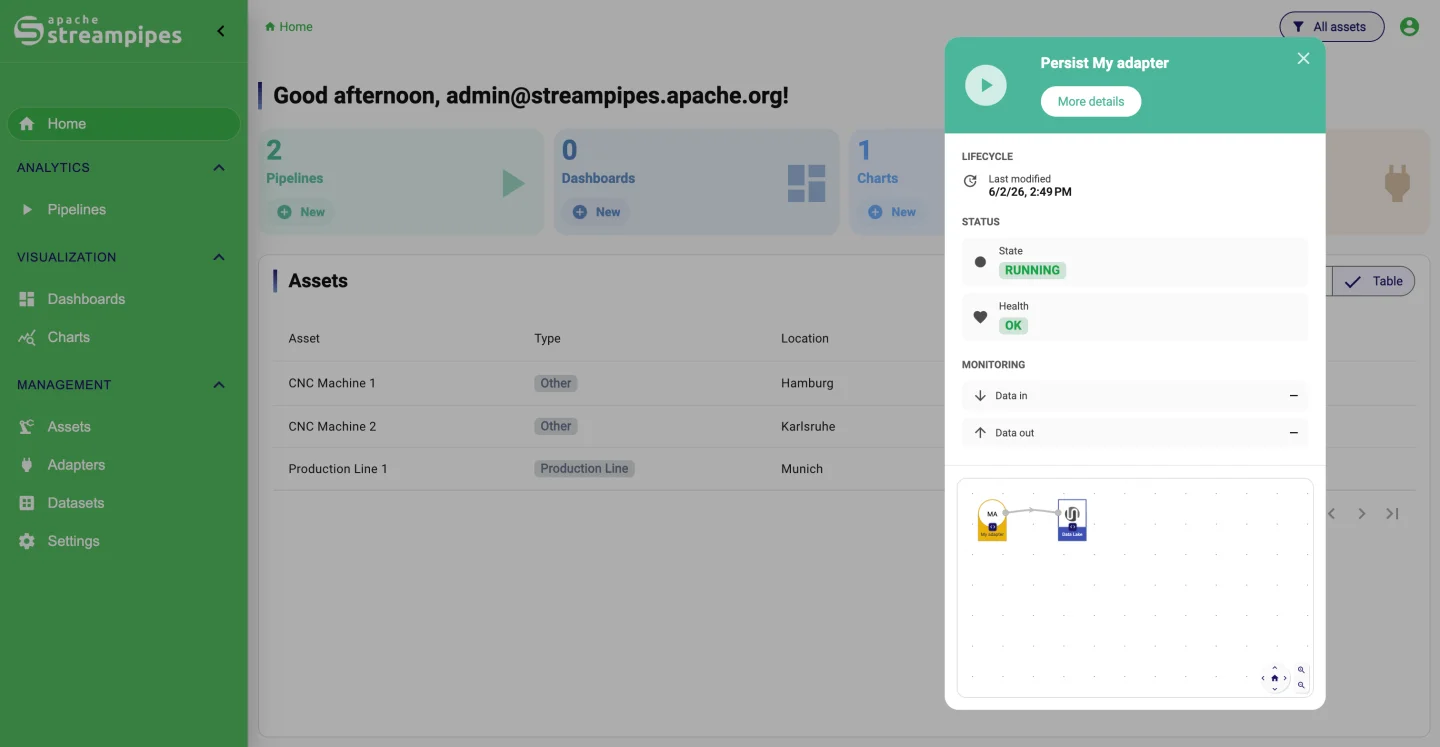Select the Data Lake node in preview
The width and height of the screenshot is (1440, 747).
(1072, 520)
